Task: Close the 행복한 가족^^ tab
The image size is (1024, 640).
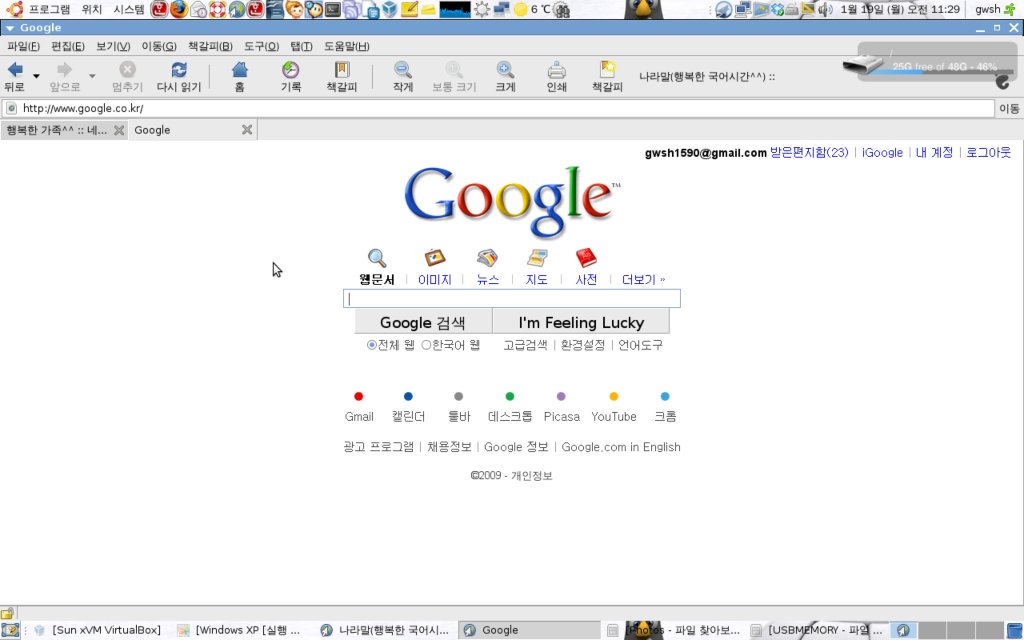Action: (119, 130)
